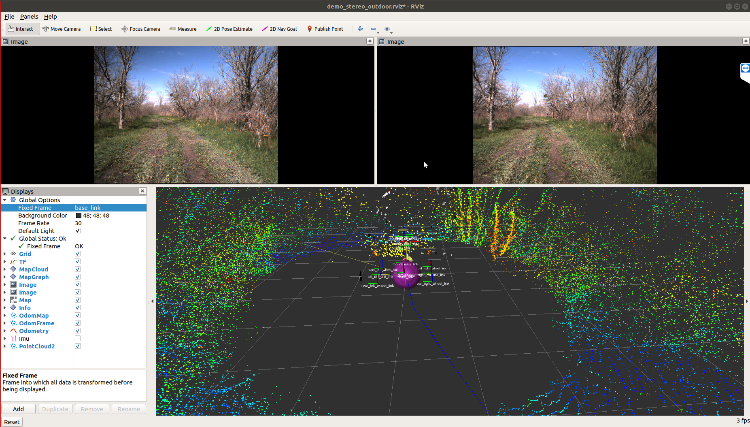Expand the Odometry display entry
Viewport: 750px width, 427px height.
pos(4,330)
